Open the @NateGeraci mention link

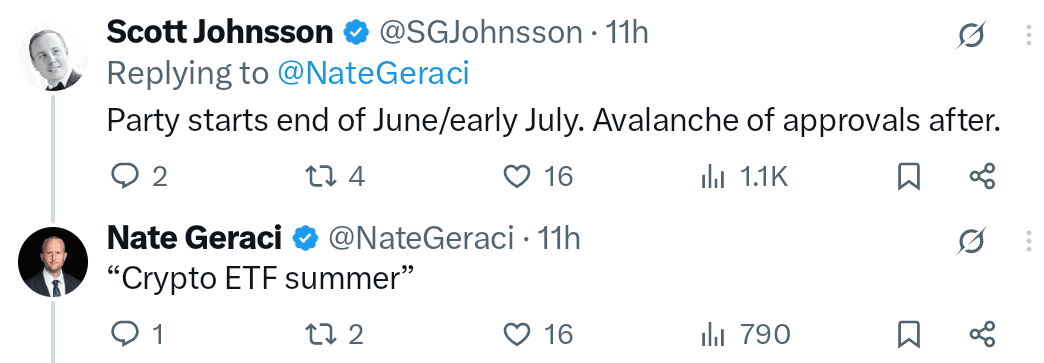(x=373, y=74)
